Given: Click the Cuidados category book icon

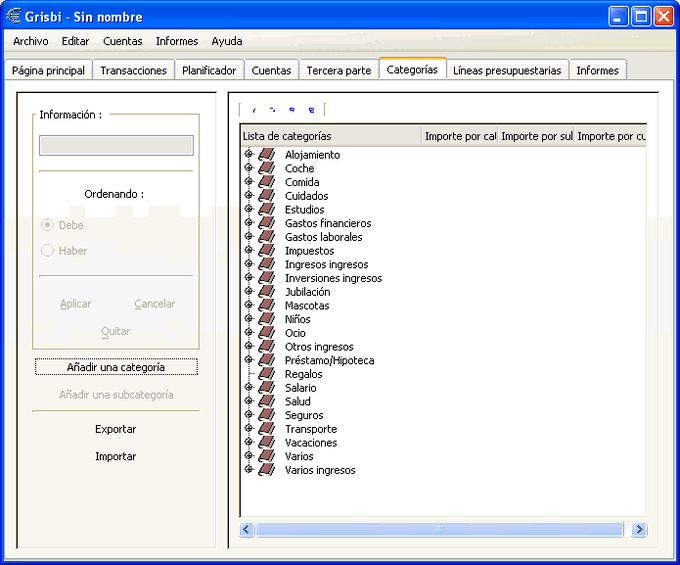Looking at the screenshot, I should 267,196.
